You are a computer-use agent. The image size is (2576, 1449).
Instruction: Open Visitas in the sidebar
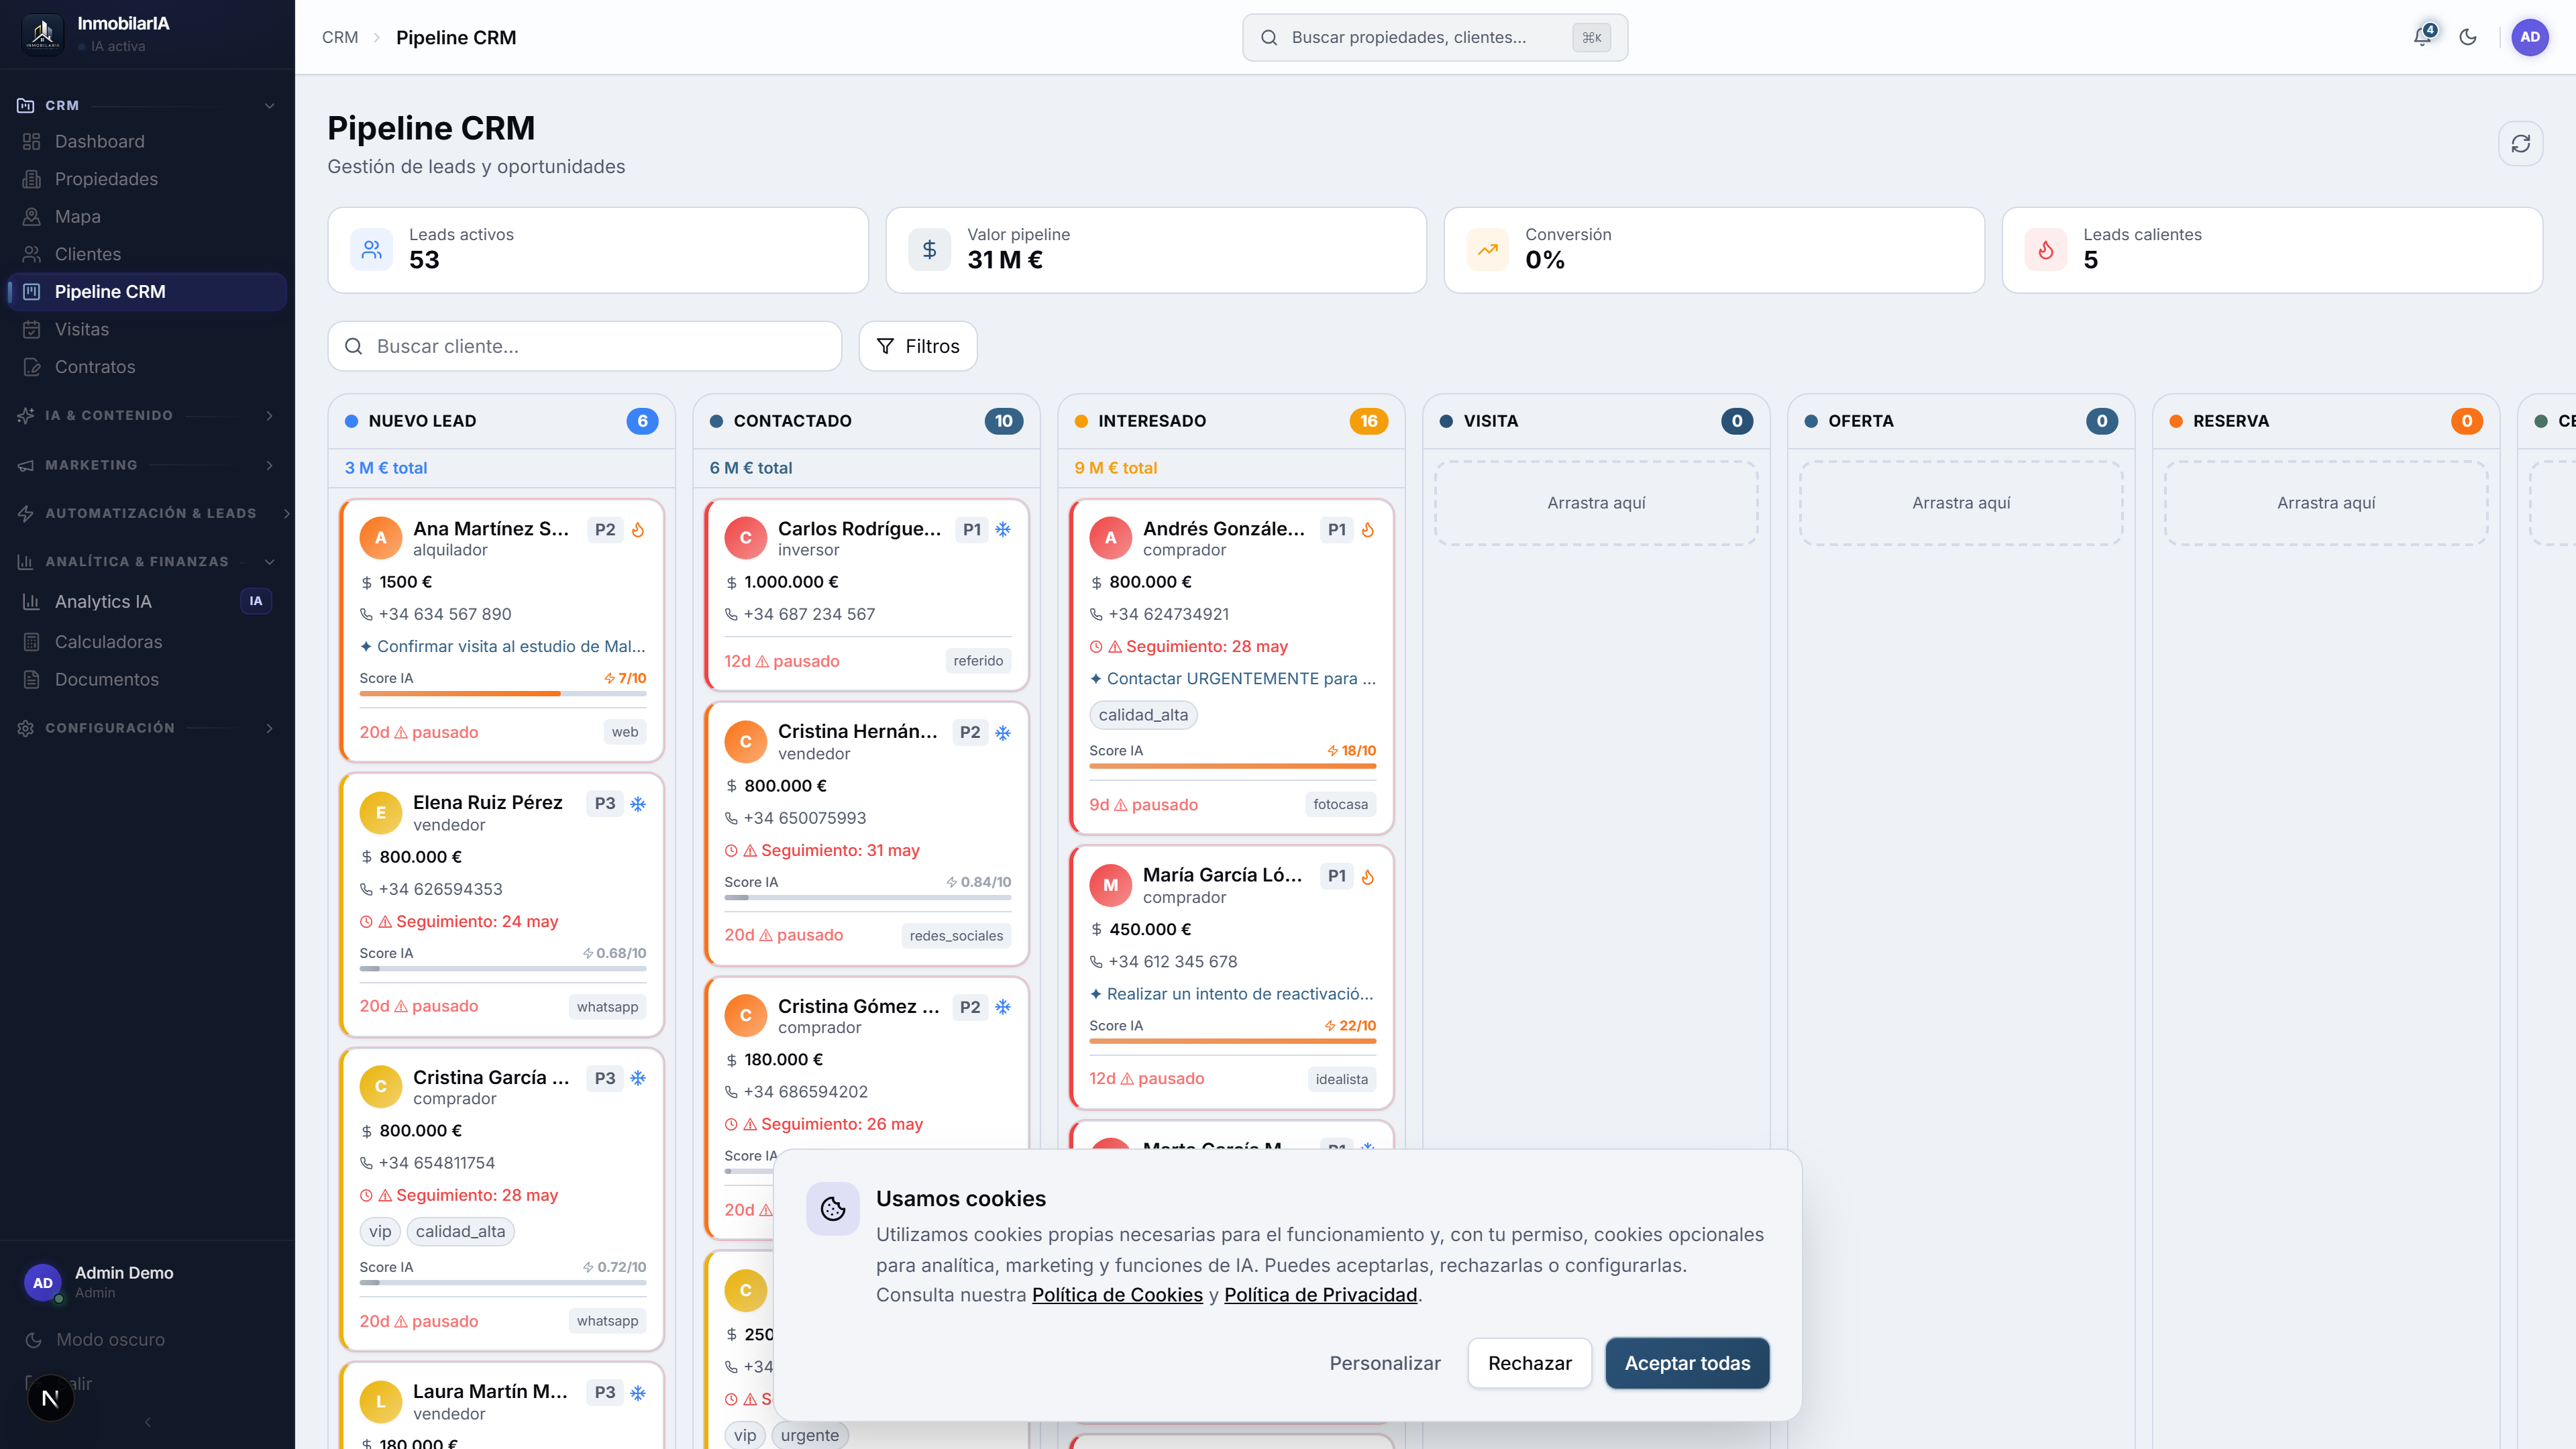coord(146,330)
